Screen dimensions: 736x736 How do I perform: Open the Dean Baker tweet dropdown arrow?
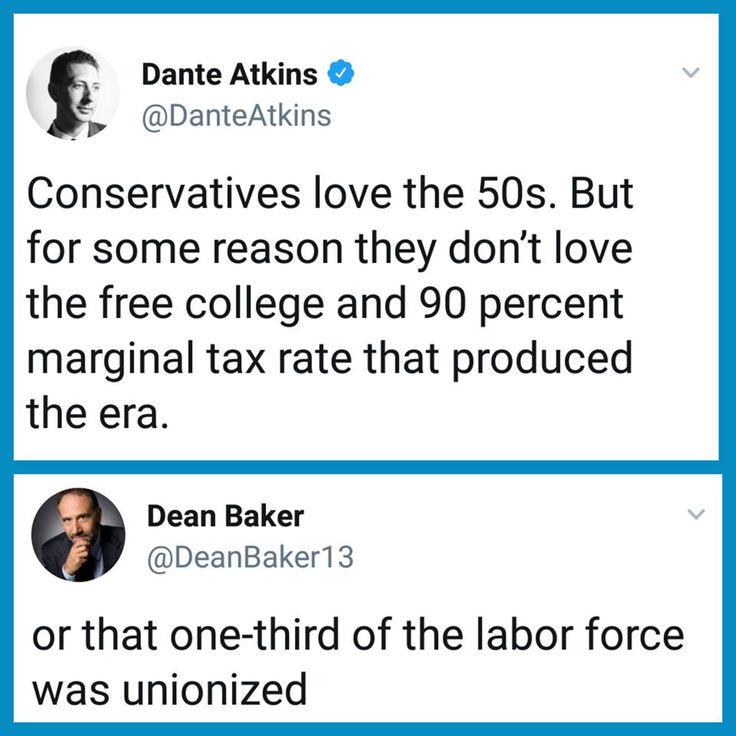click(697, 516)
